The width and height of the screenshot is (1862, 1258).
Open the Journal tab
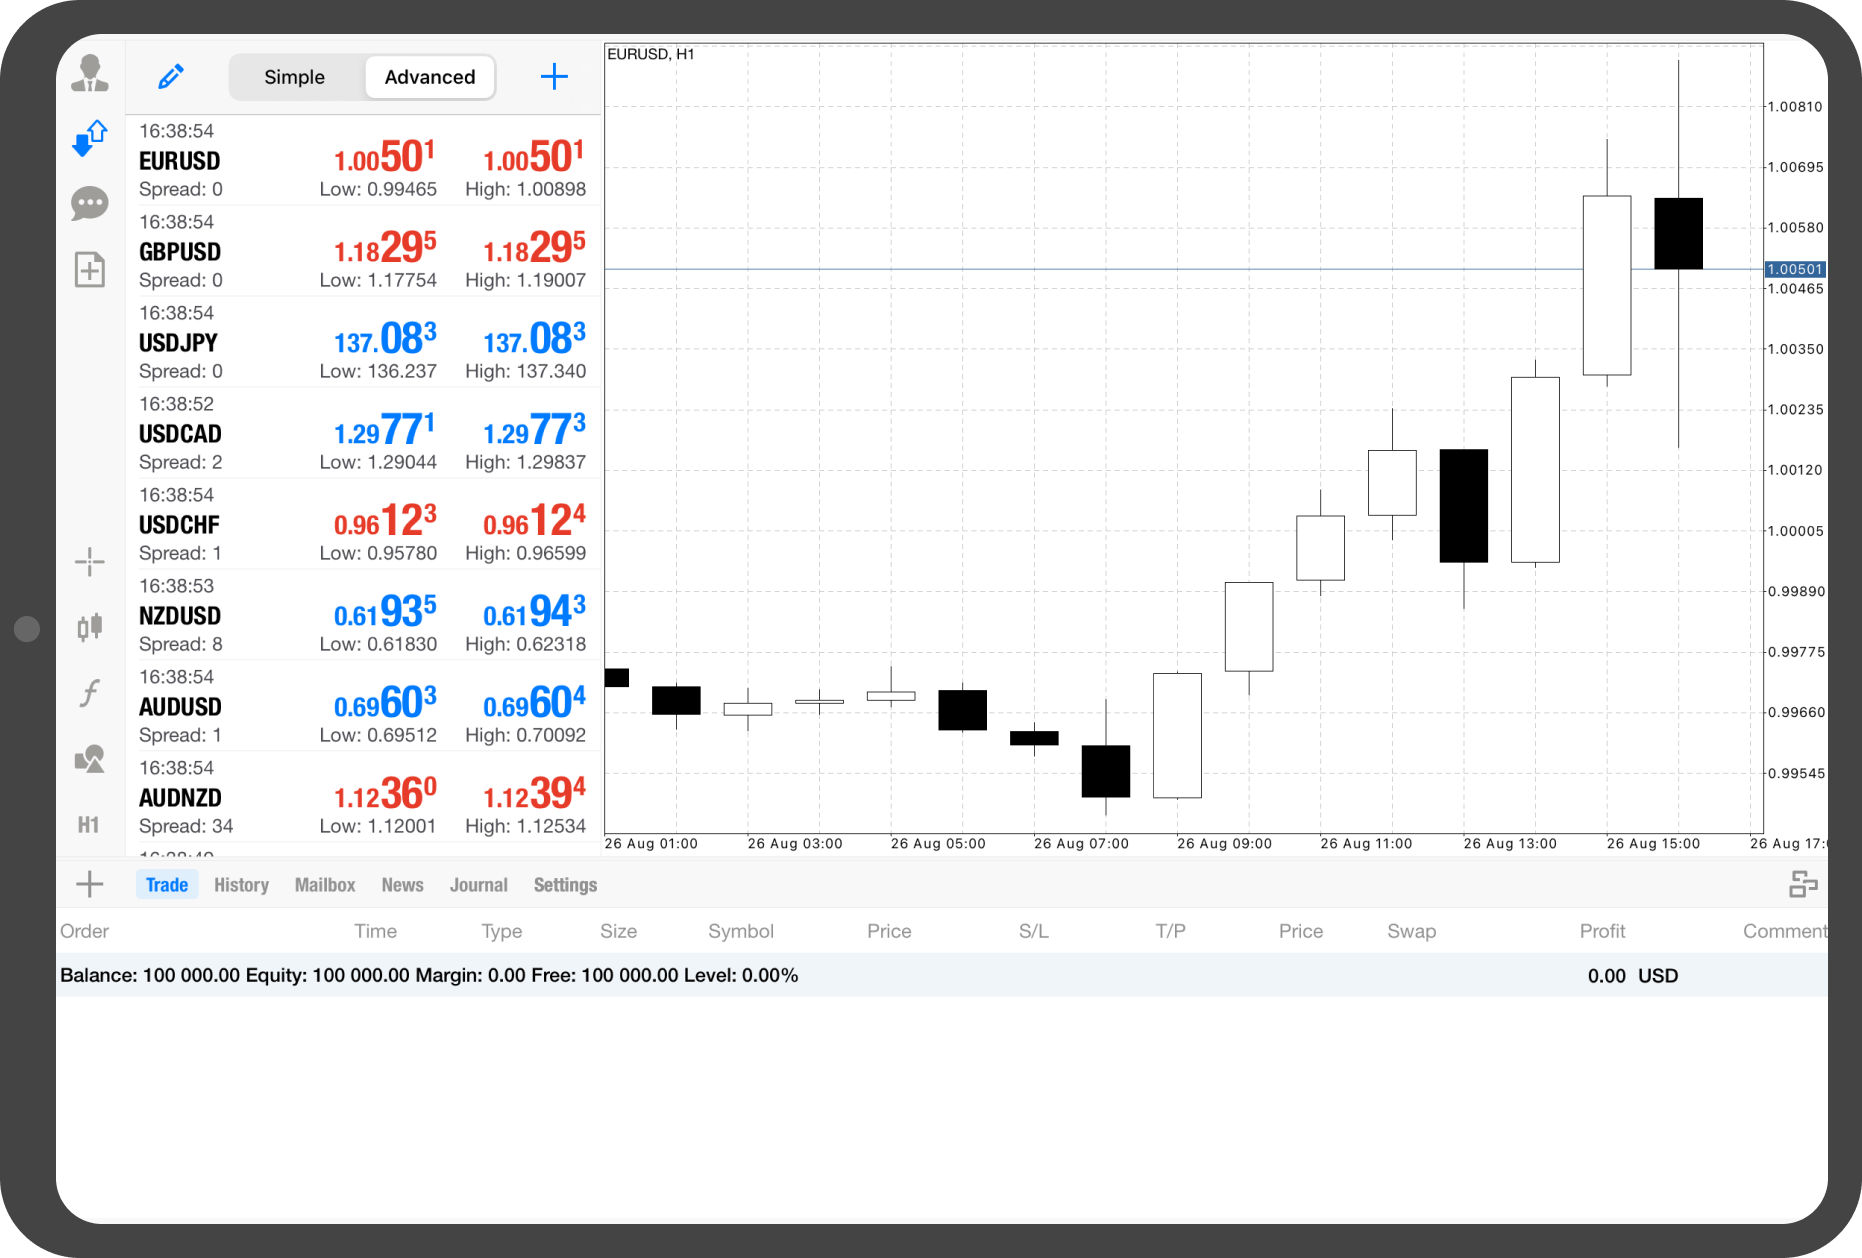pos(478,885)
